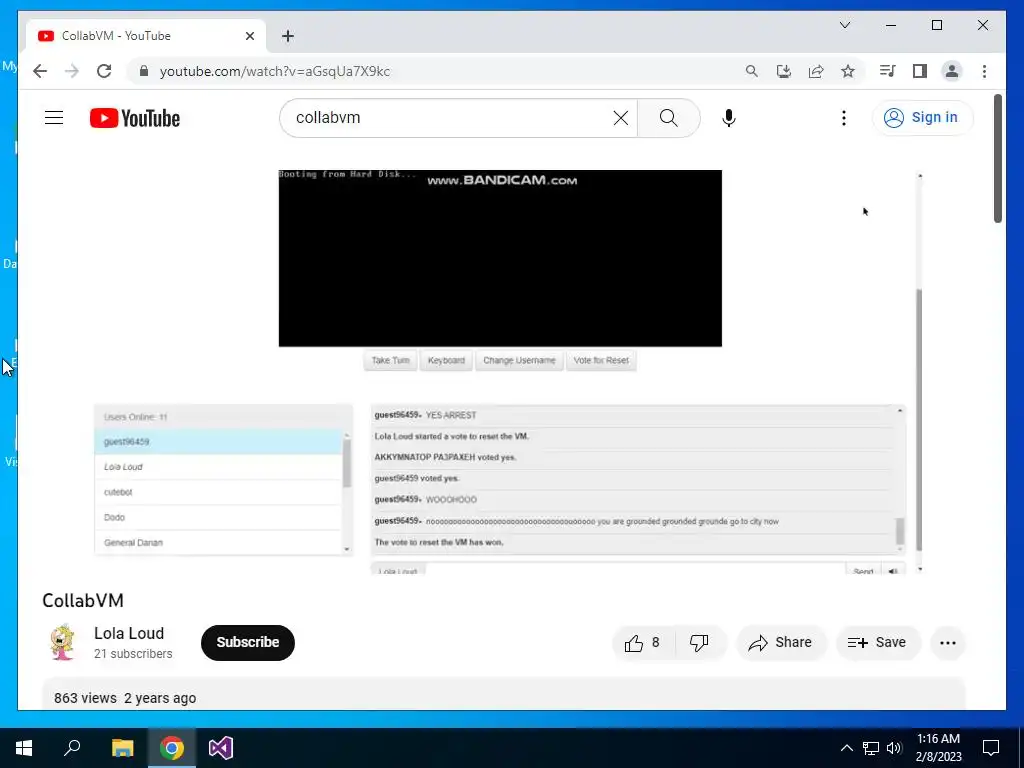Show hidden system tray icons
The width and height of the screenshot is (1024, 768).
click(x=846, y=748)
